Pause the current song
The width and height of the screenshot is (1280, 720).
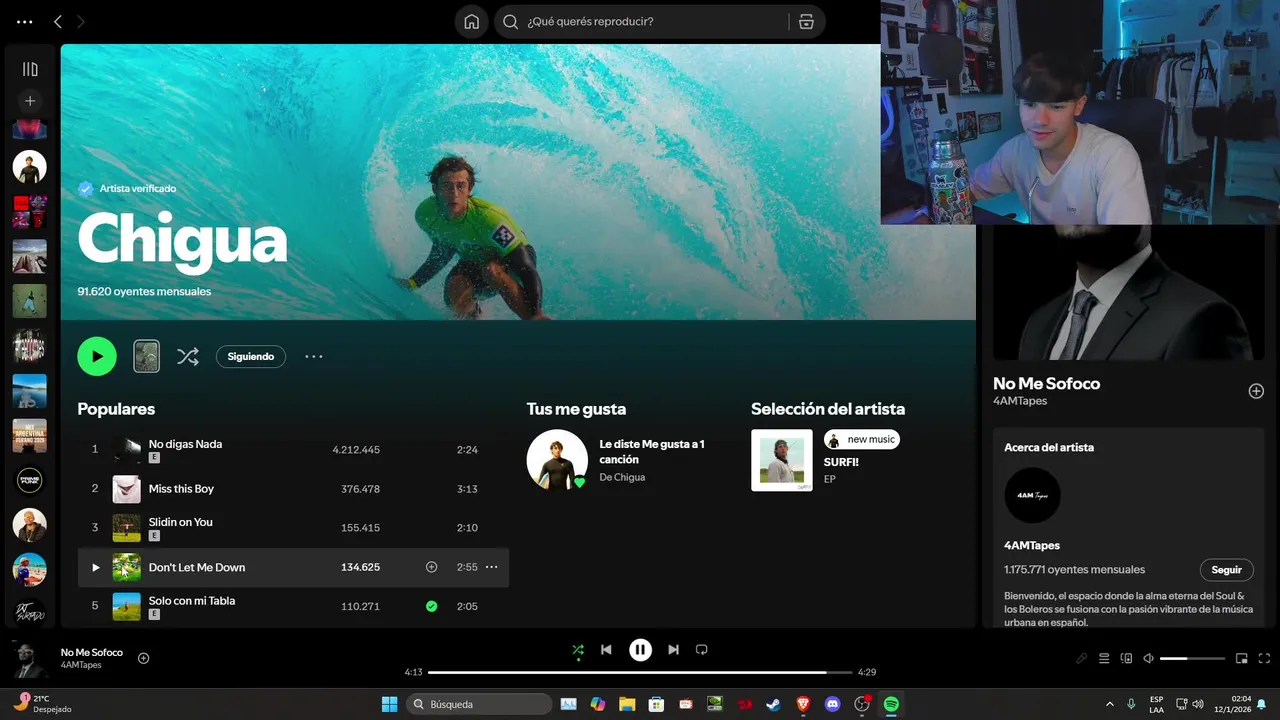pos(640,650)
